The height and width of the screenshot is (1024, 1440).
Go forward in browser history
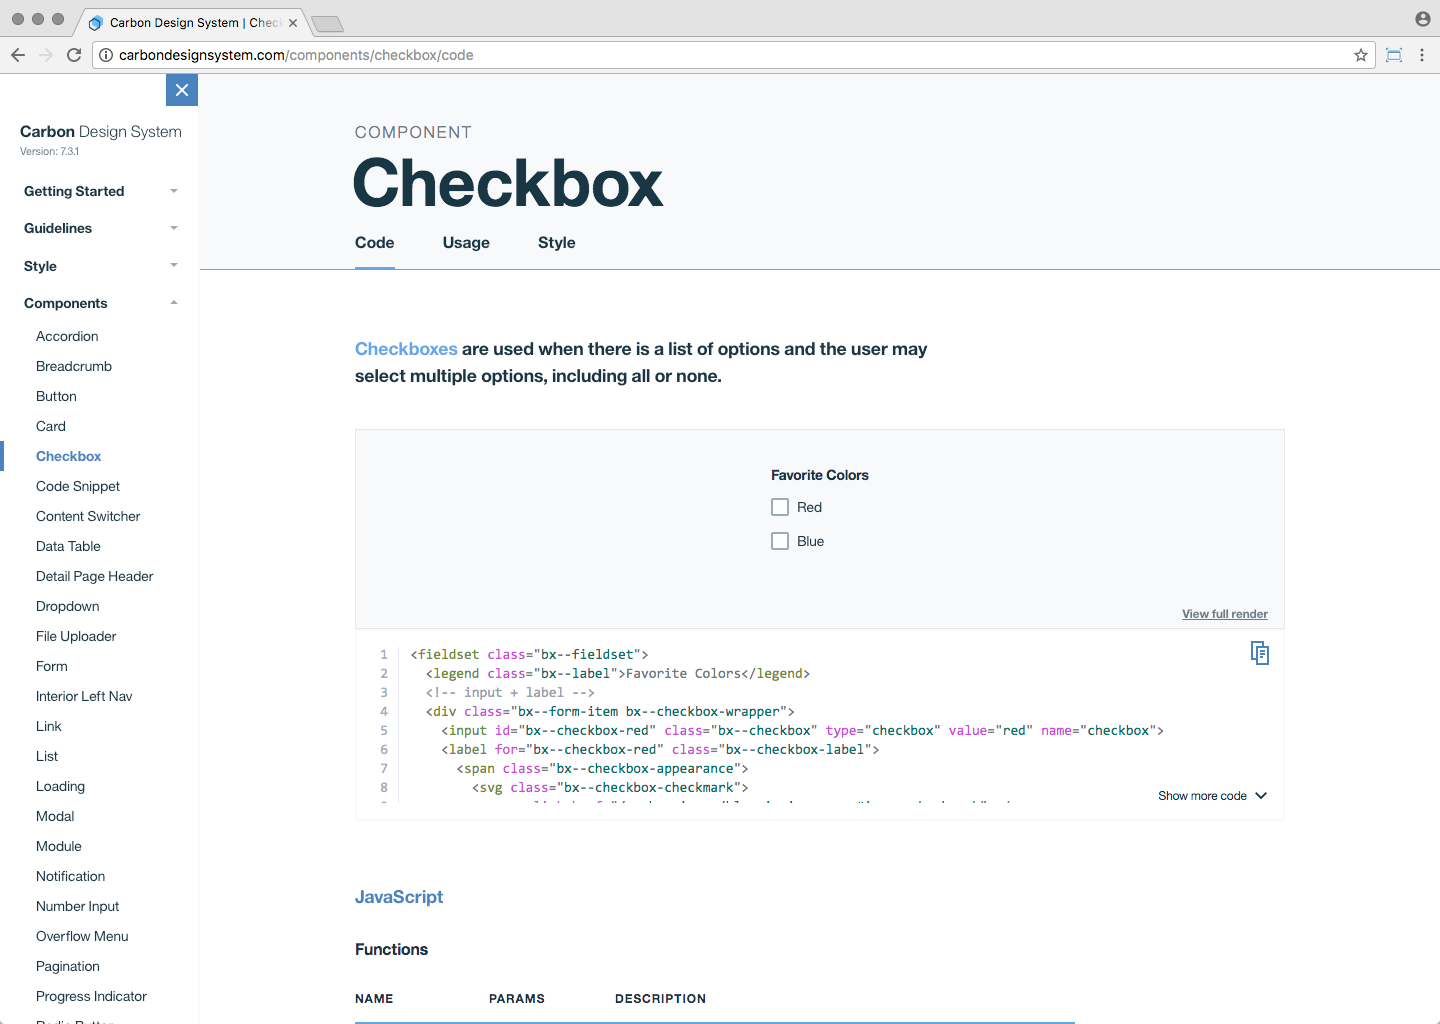(x=46, y=55)
